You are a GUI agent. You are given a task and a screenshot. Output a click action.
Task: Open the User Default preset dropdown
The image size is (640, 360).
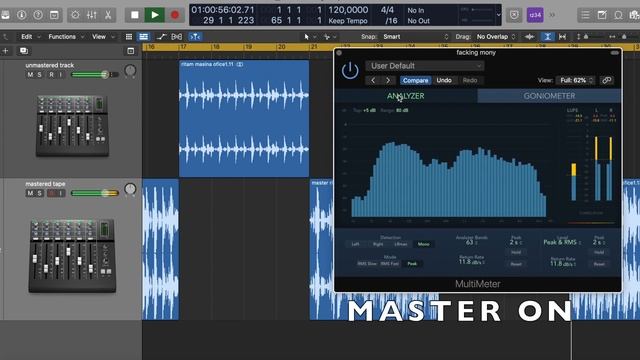pos(424,66)
